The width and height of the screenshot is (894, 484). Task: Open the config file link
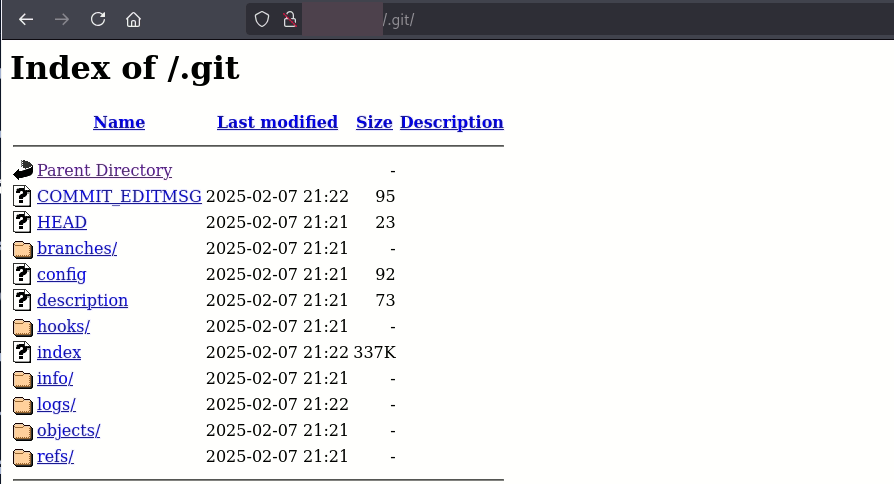tap(62, 274)
